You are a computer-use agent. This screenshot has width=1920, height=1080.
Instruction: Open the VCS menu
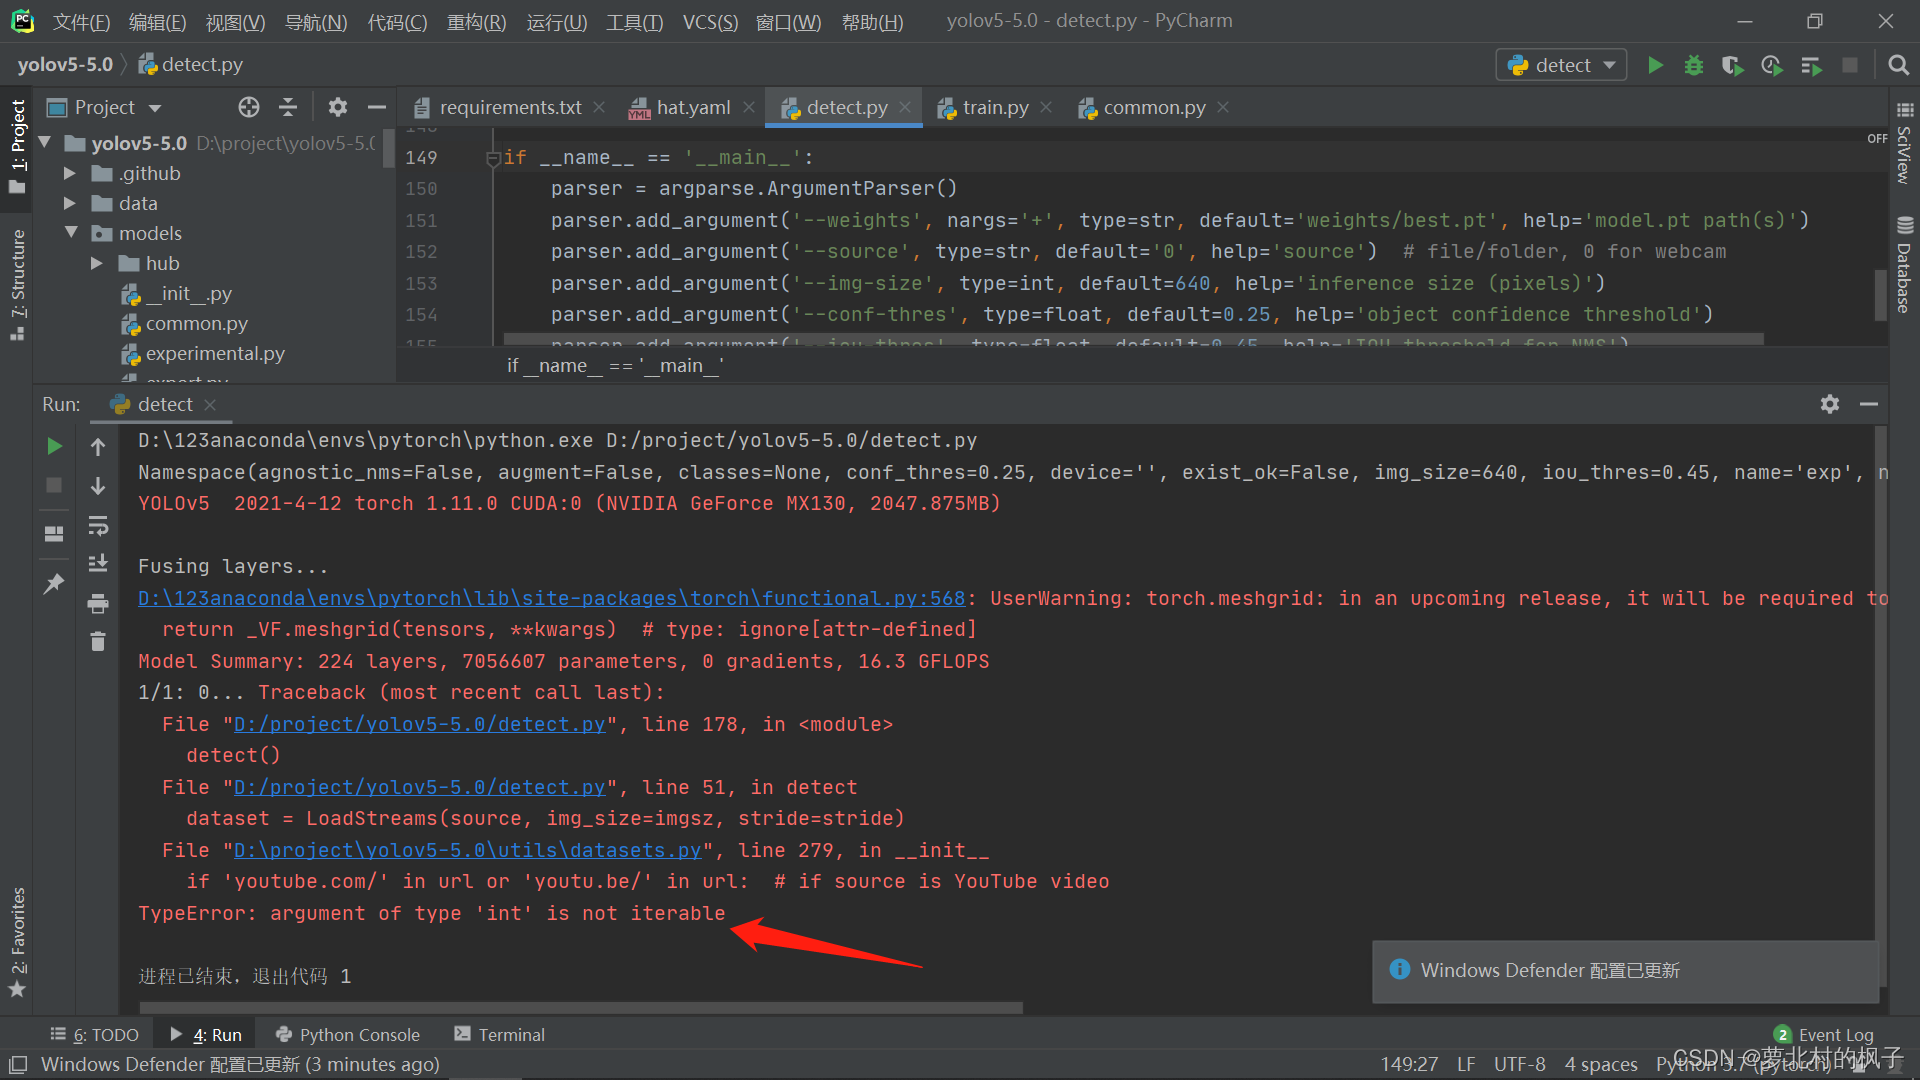click(709, 21)
